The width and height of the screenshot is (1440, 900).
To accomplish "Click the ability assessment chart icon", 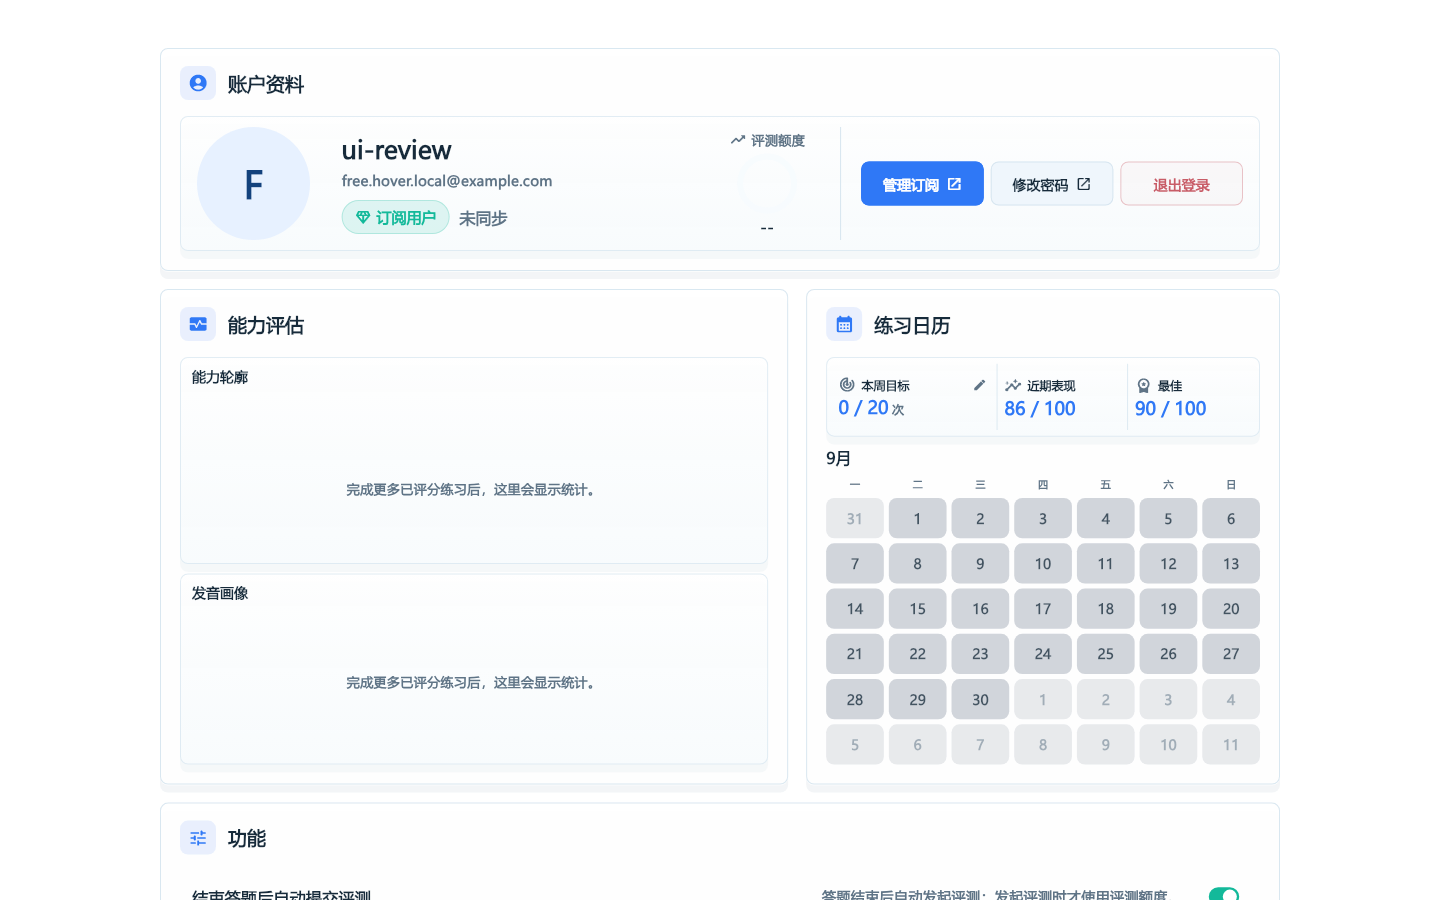I will tap(198, 324).
